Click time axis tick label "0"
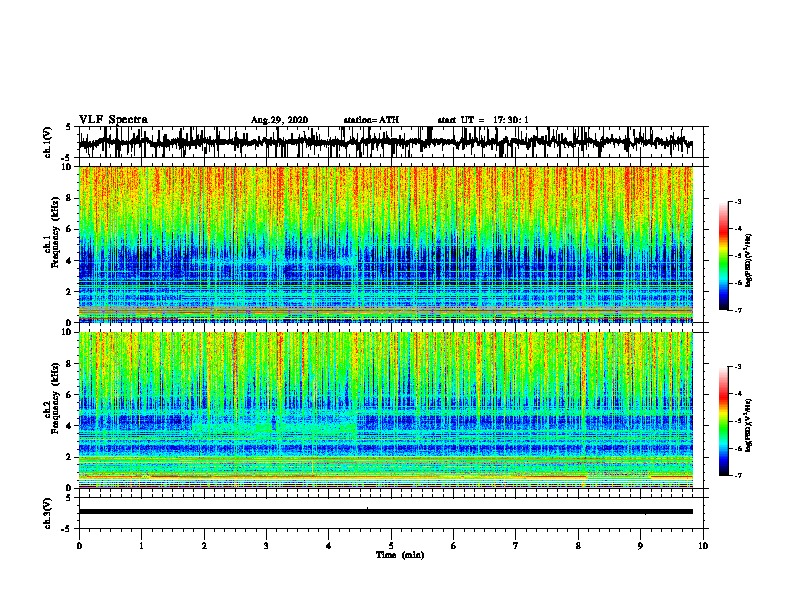This screenshot has height=612, width=792. (79, 546)
